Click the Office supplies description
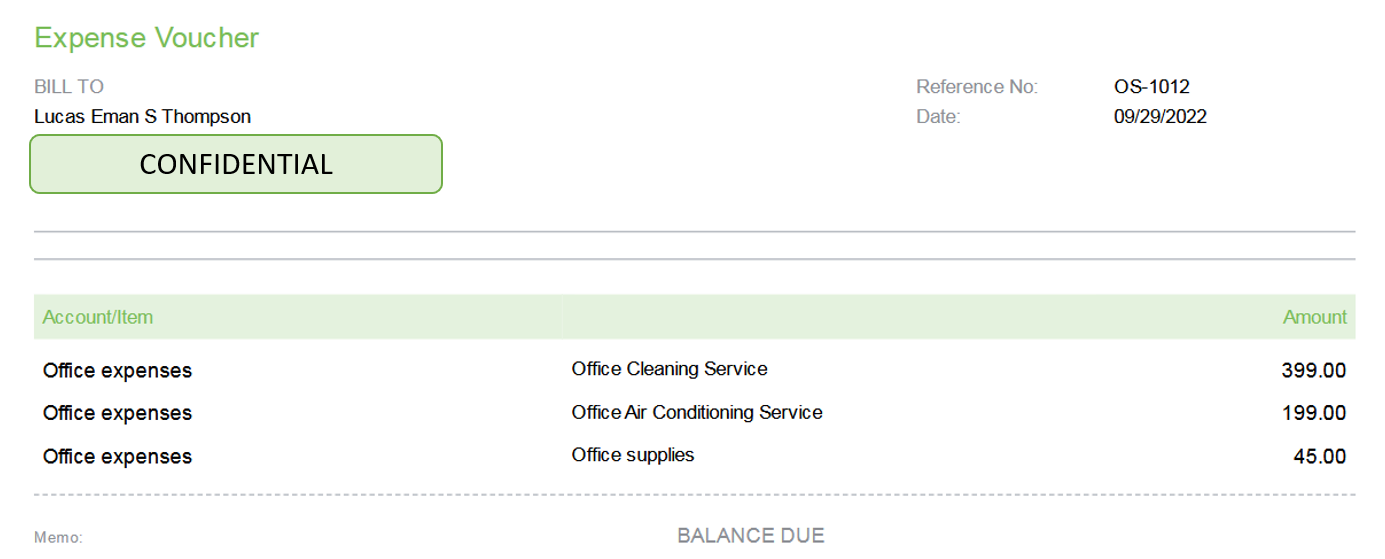1385x559 pixels. 633,455
